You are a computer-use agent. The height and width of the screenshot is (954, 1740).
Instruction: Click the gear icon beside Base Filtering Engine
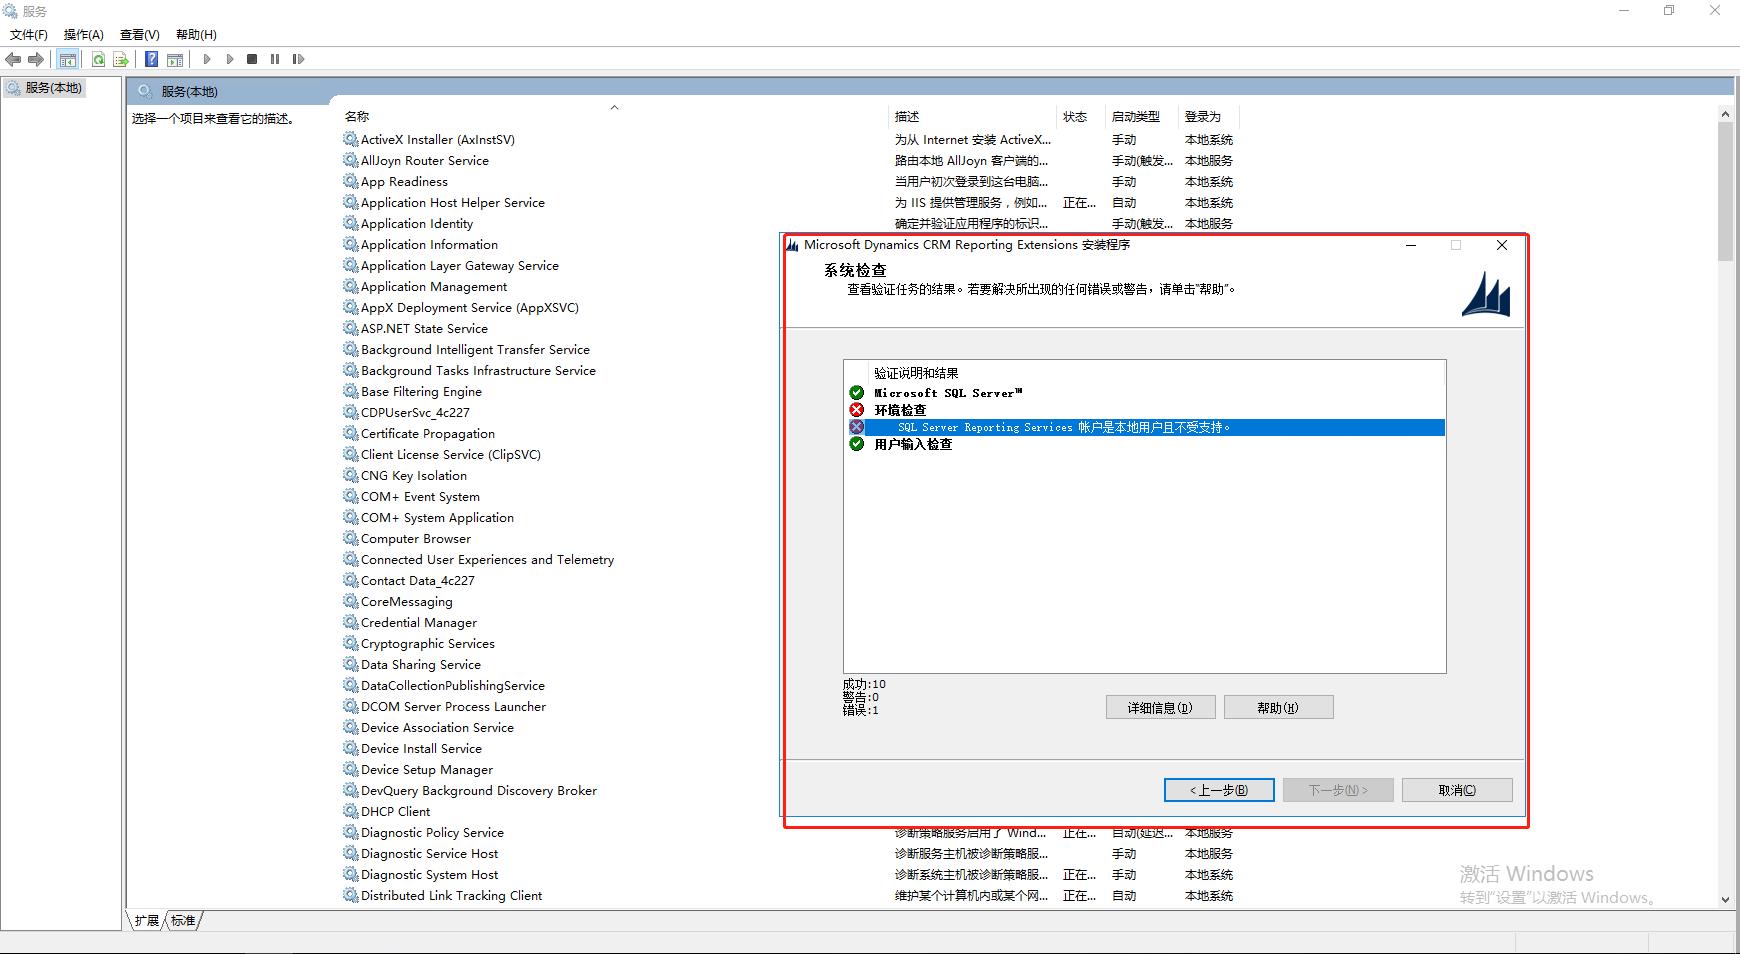(x=350, y=391)
